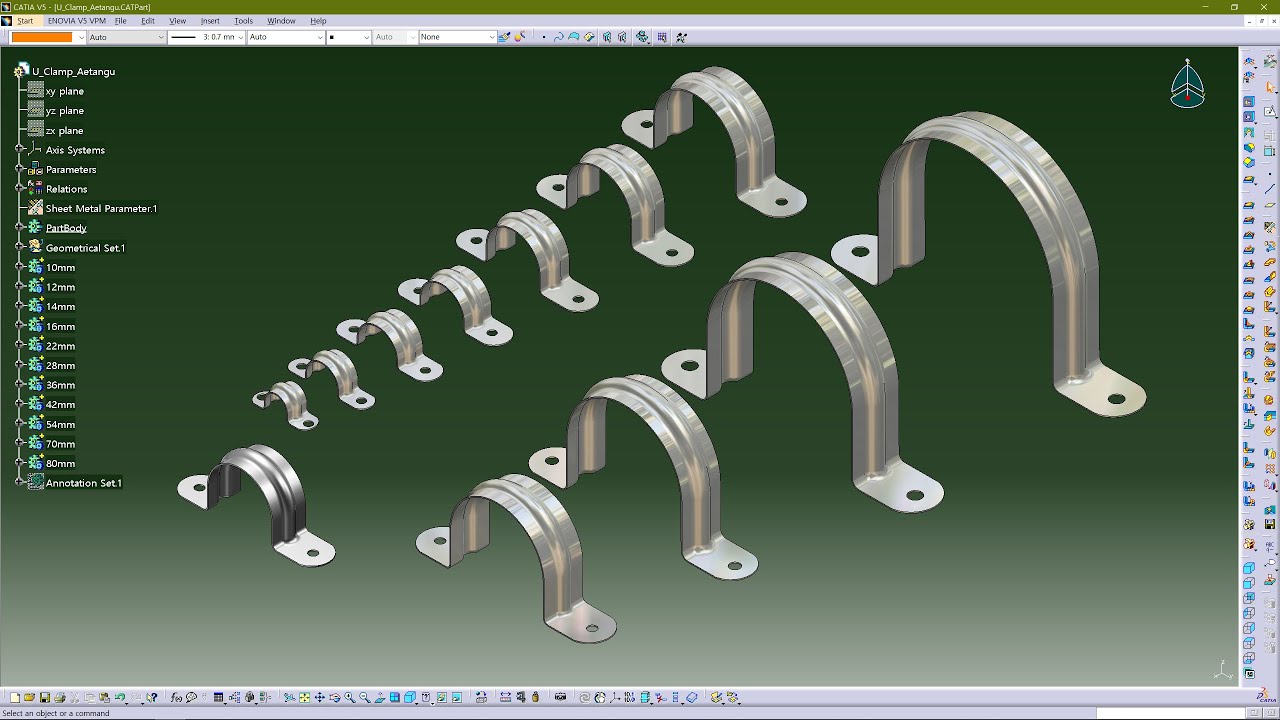Click the Zoom Out magnifier icon
The height and width of the screenshot is (720, 1280).
[364, 697]
